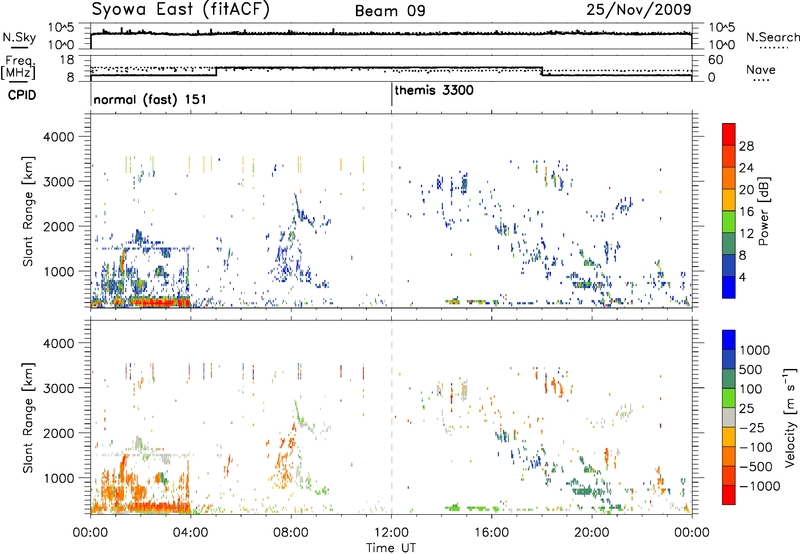Image resolution: width=800 pixels, height=554 pixels.
Task: Click the Velocity colorbar tick label '500'
Action: (x=753, y=369)
